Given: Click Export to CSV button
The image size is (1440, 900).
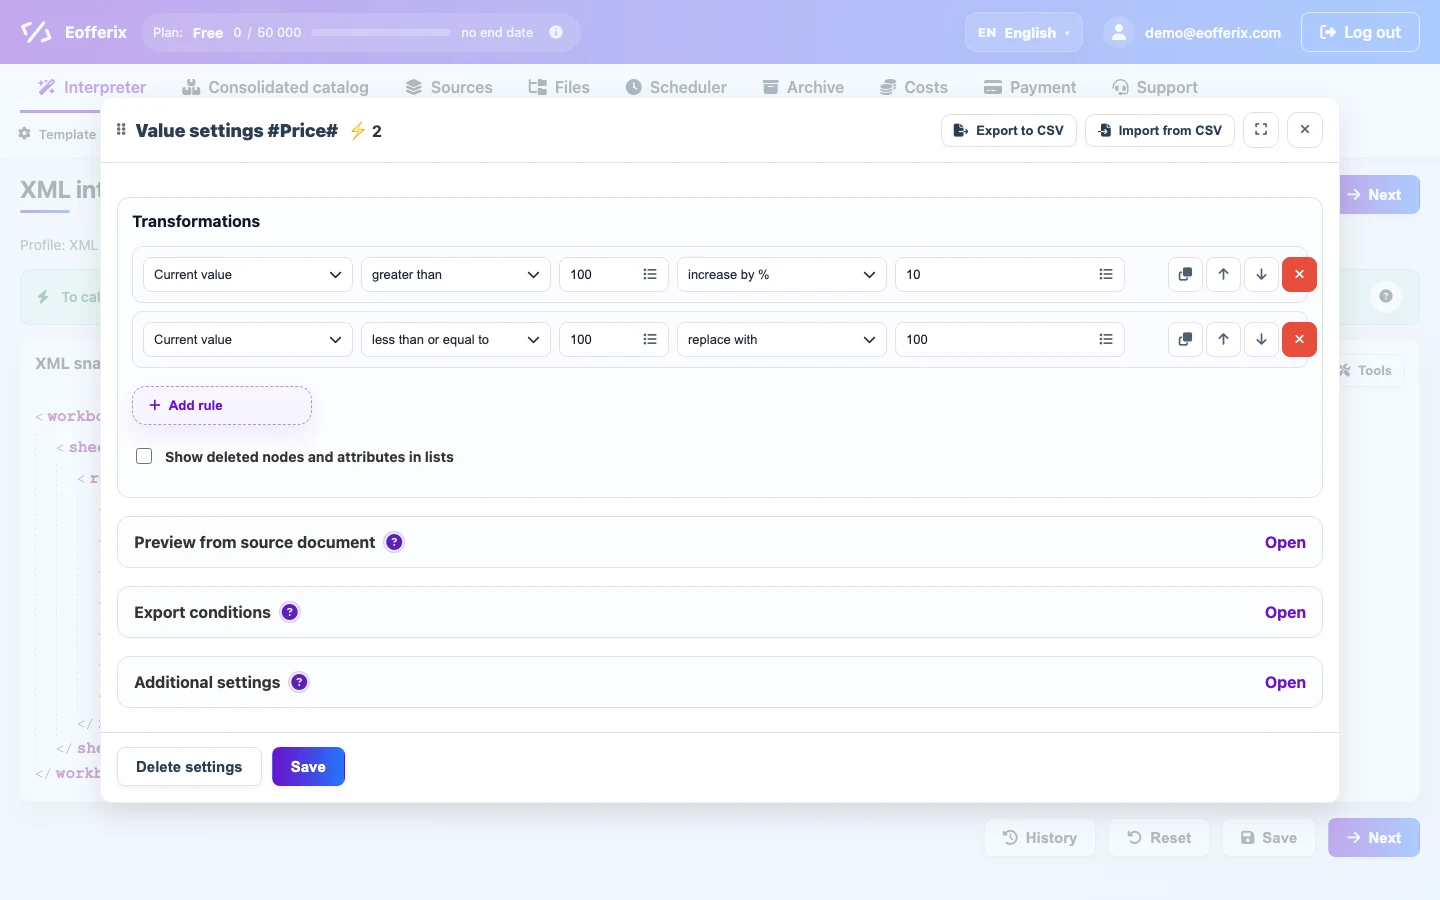Looking at the screenshot, I should 1009,130.
